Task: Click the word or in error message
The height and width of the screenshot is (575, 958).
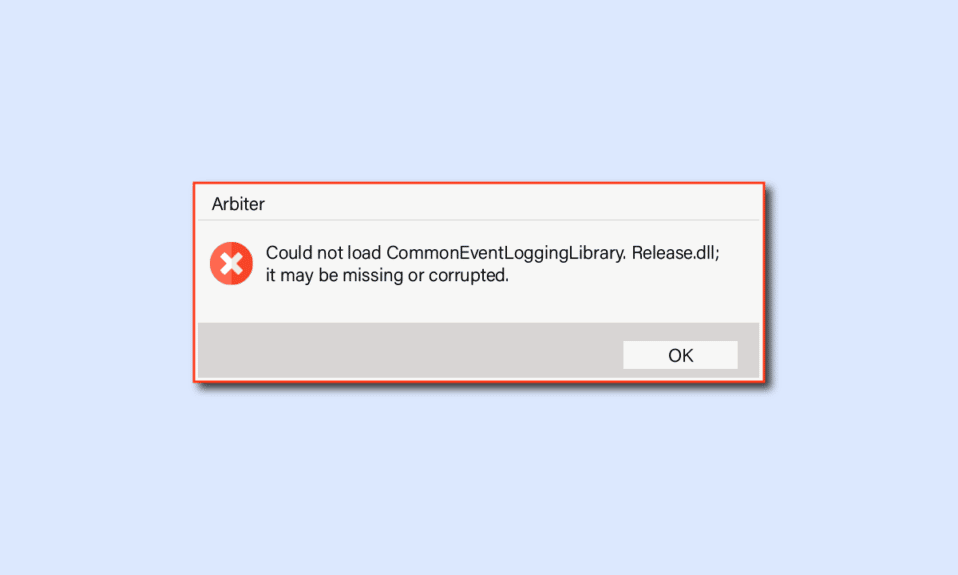Action: [x=415, y=276]
